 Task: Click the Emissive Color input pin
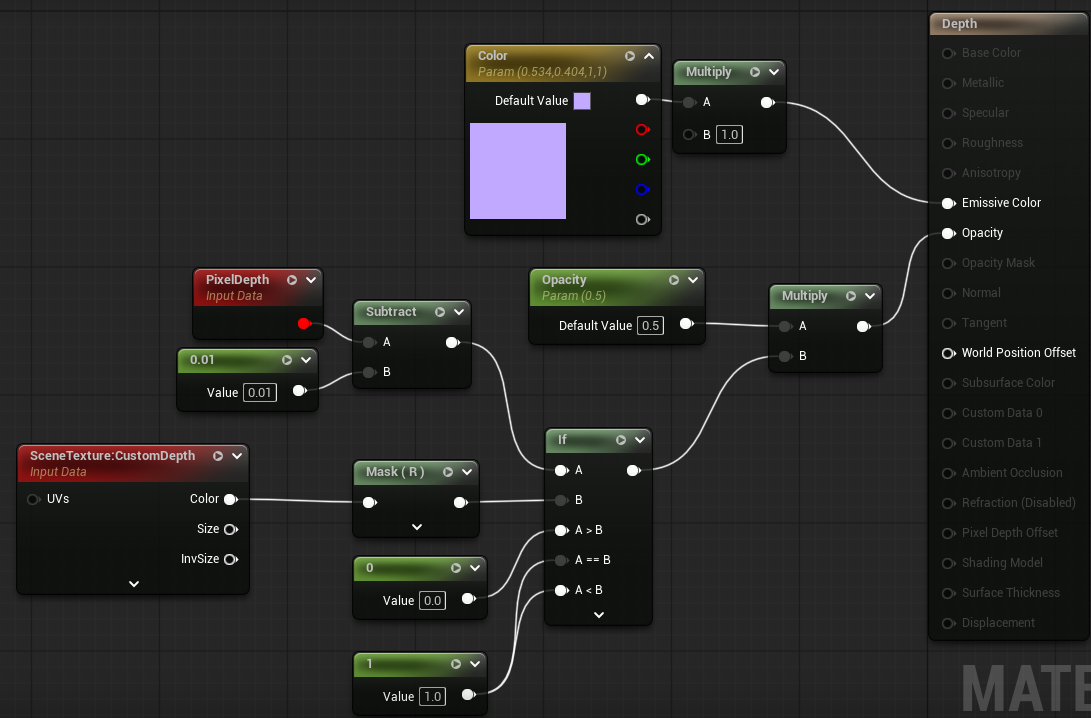[948, 203]
